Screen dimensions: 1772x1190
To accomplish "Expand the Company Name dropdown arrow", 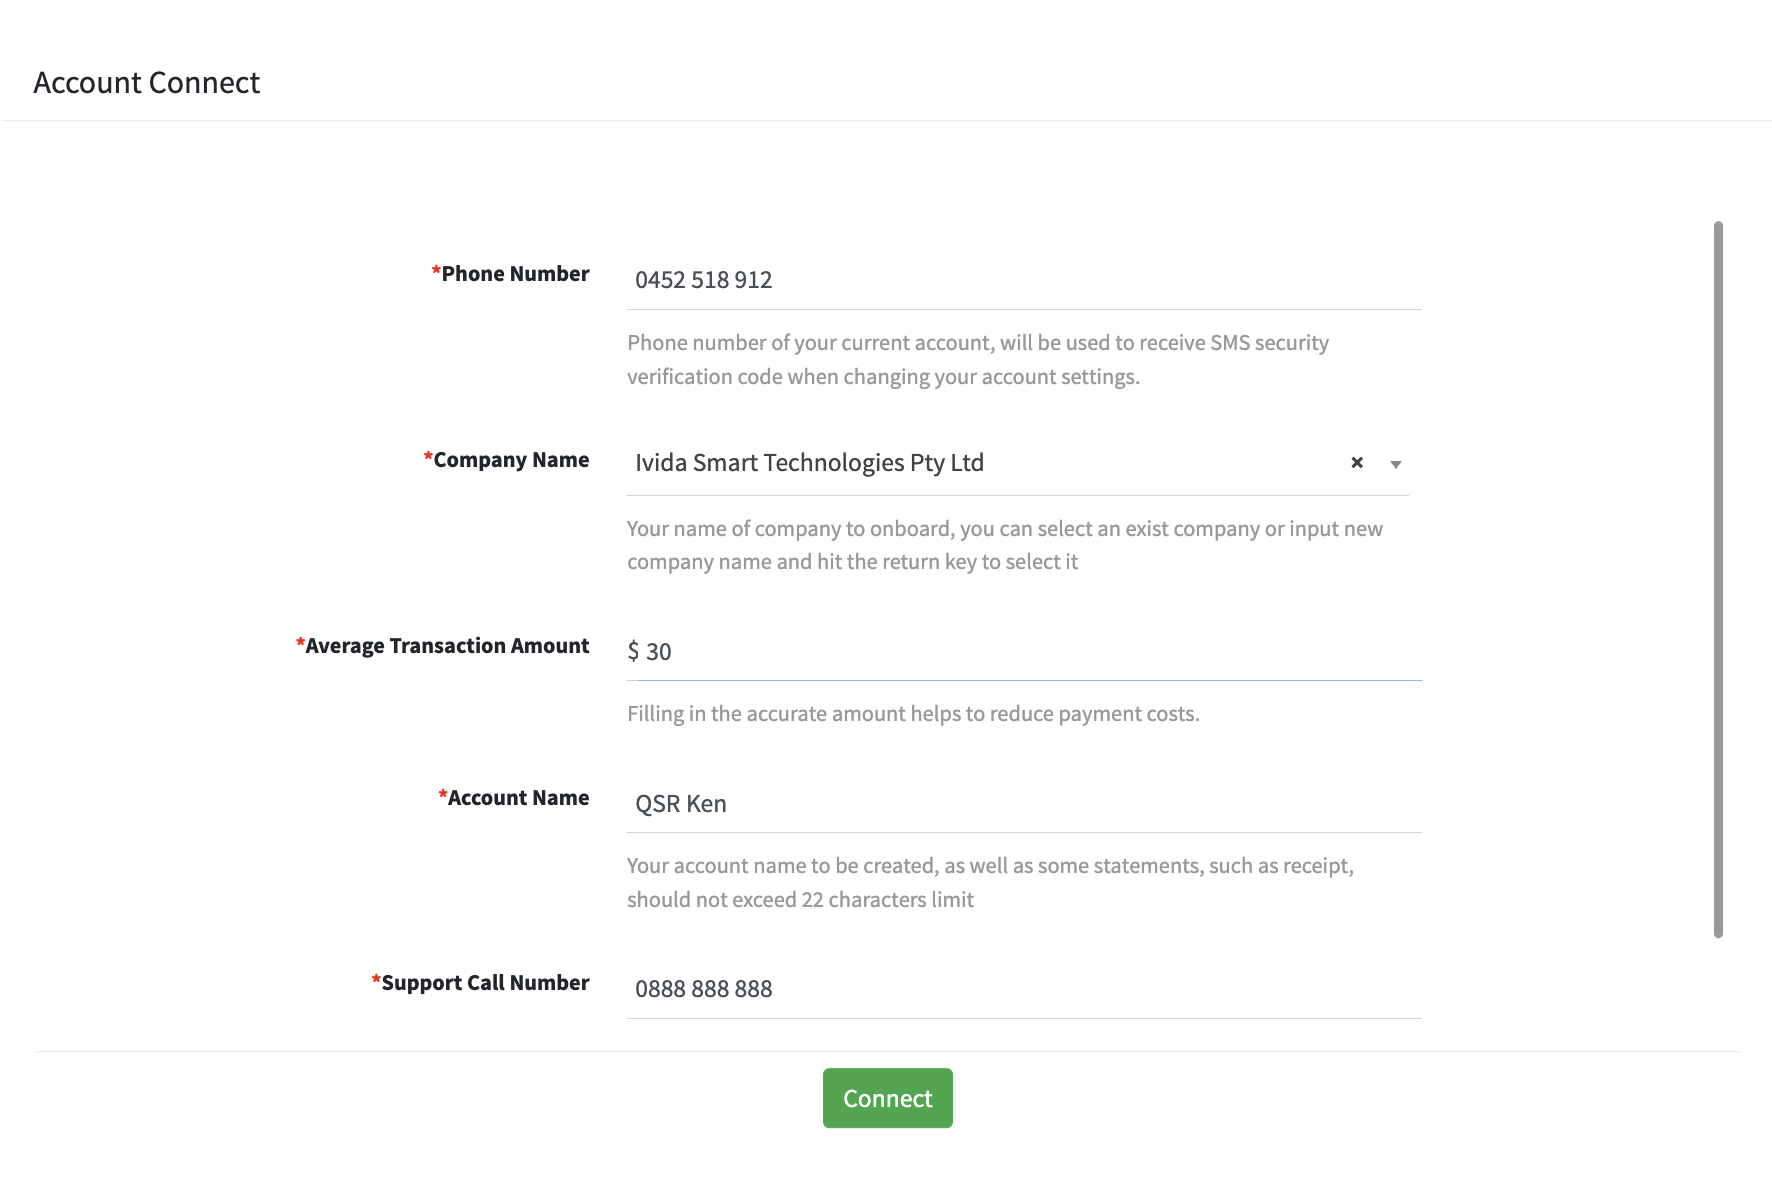I will (x=1396, y=464).
